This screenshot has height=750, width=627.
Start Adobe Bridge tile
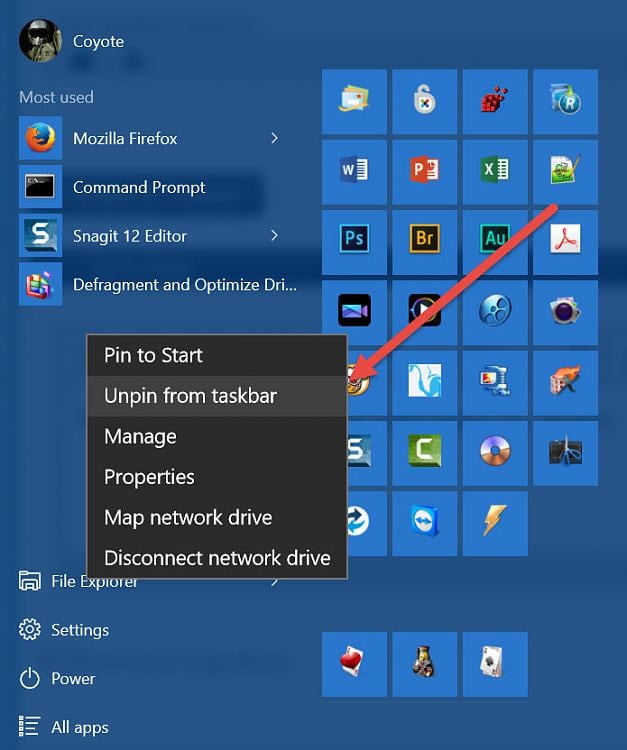[x=424, y=242]
